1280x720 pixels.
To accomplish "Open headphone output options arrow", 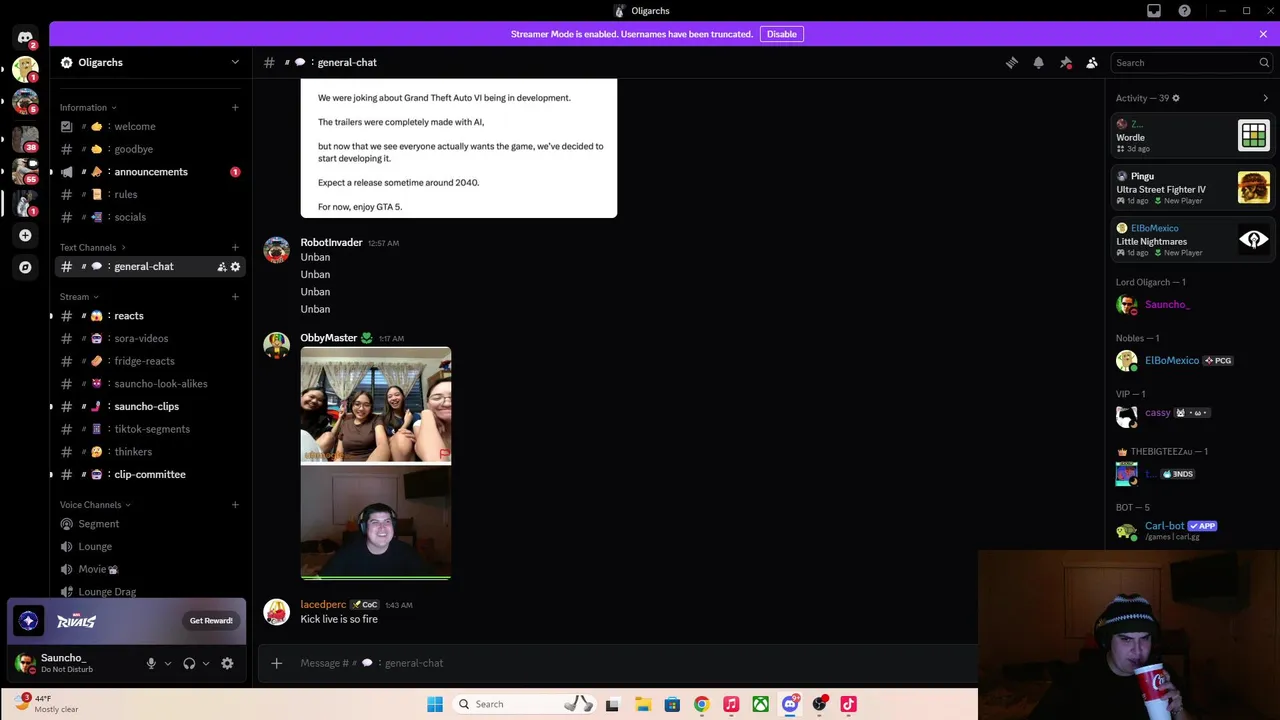I will point(206,663).
